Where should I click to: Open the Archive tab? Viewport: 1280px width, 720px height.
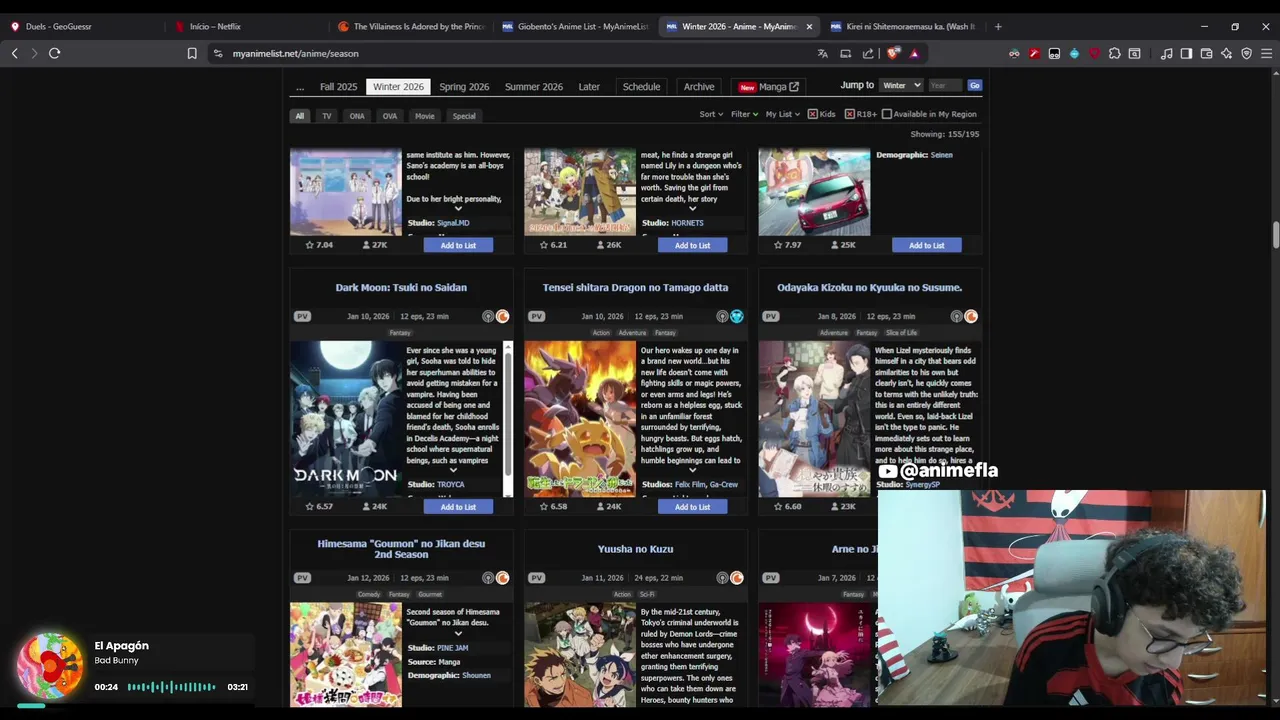699,87
